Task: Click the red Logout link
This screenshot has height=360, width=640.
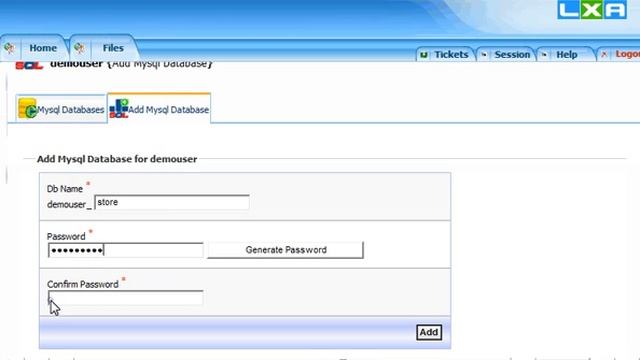Action: coord(627,54)
